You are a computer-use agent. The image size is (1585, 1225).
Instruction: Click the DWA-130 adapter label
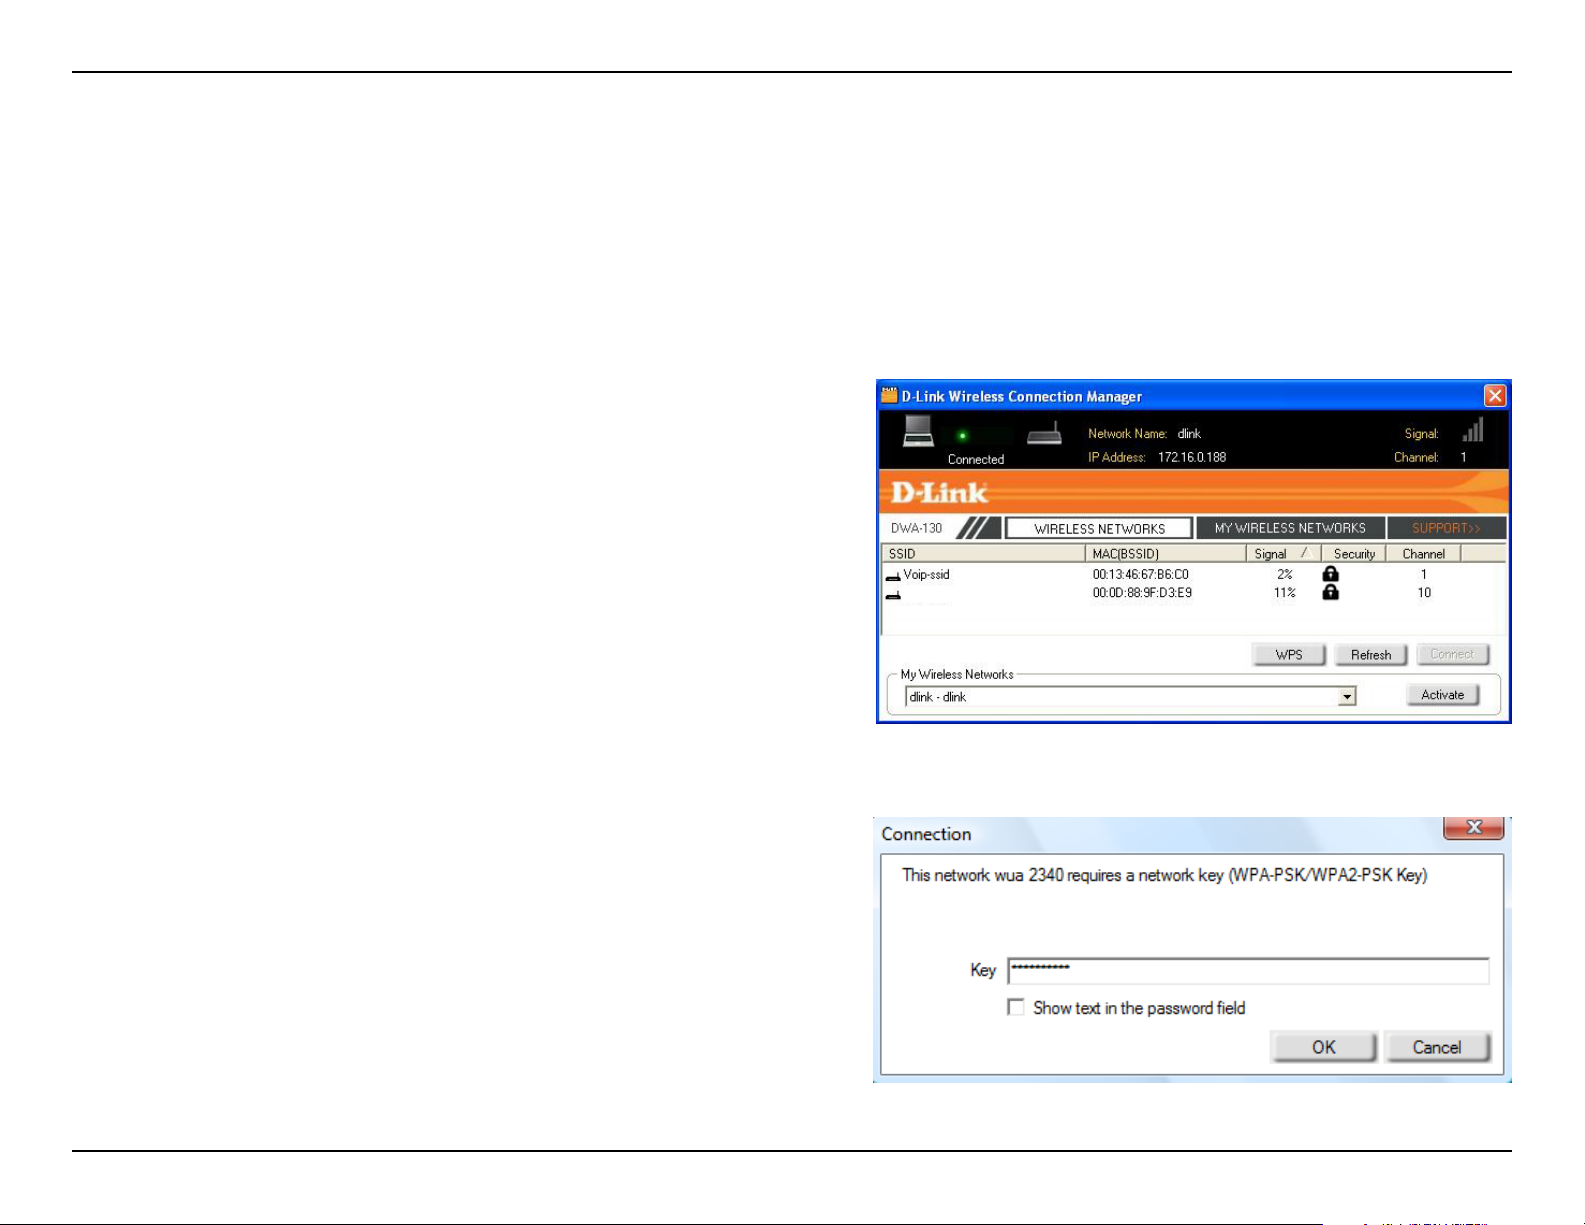tap(916, 528)
